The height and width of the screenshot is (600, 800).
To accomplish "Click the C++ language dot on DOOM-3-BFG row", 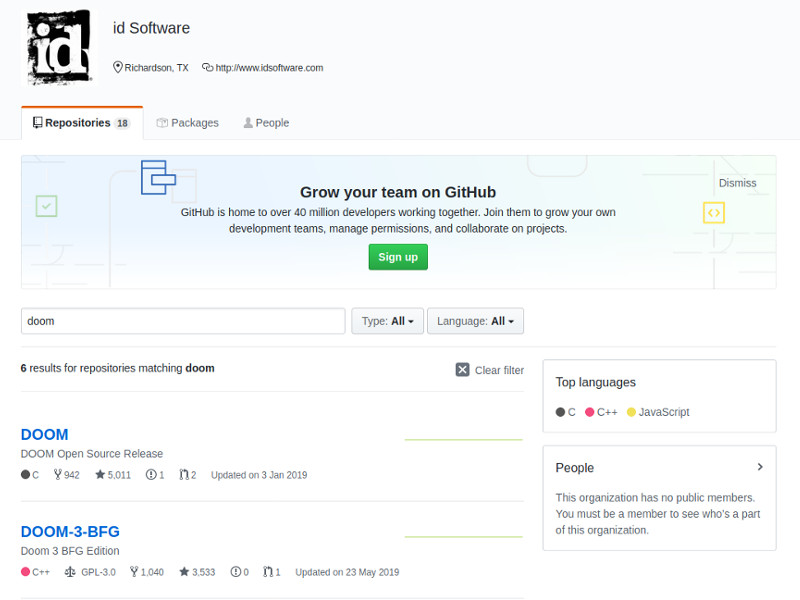I will coord(26,571).
